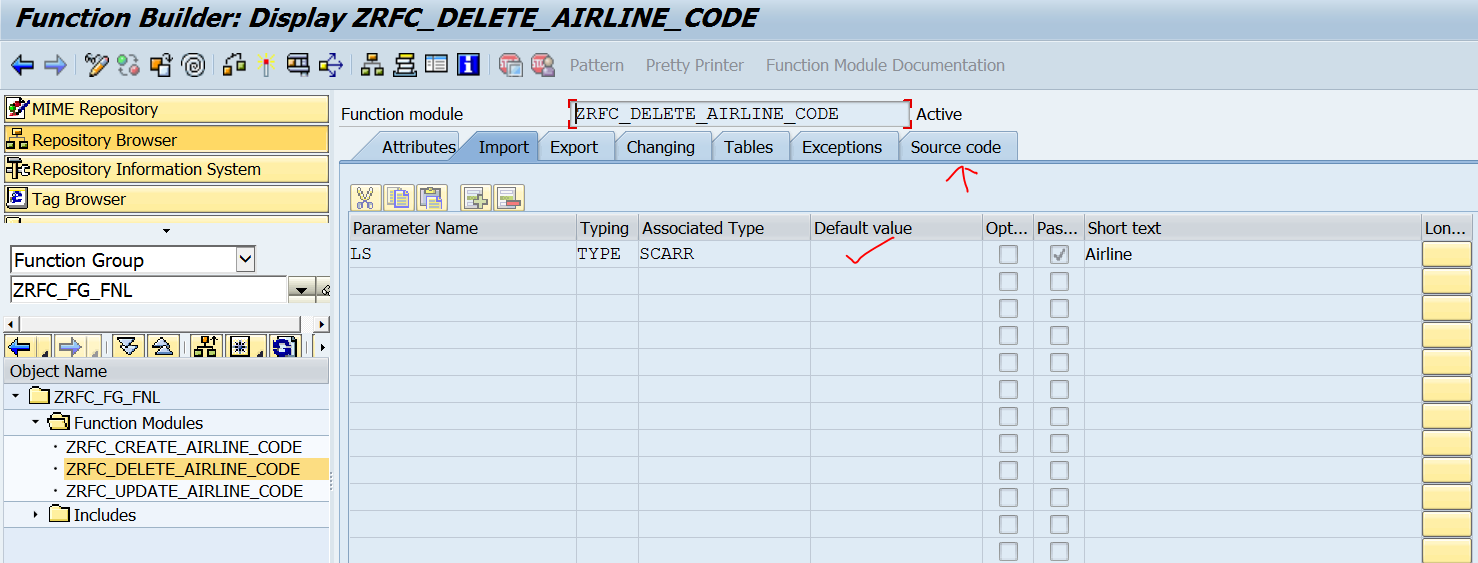The height and width of the screenshot is (563, 1478).
Task: Click the Insert Row icon with green plus
Action: tap(475, 197)
